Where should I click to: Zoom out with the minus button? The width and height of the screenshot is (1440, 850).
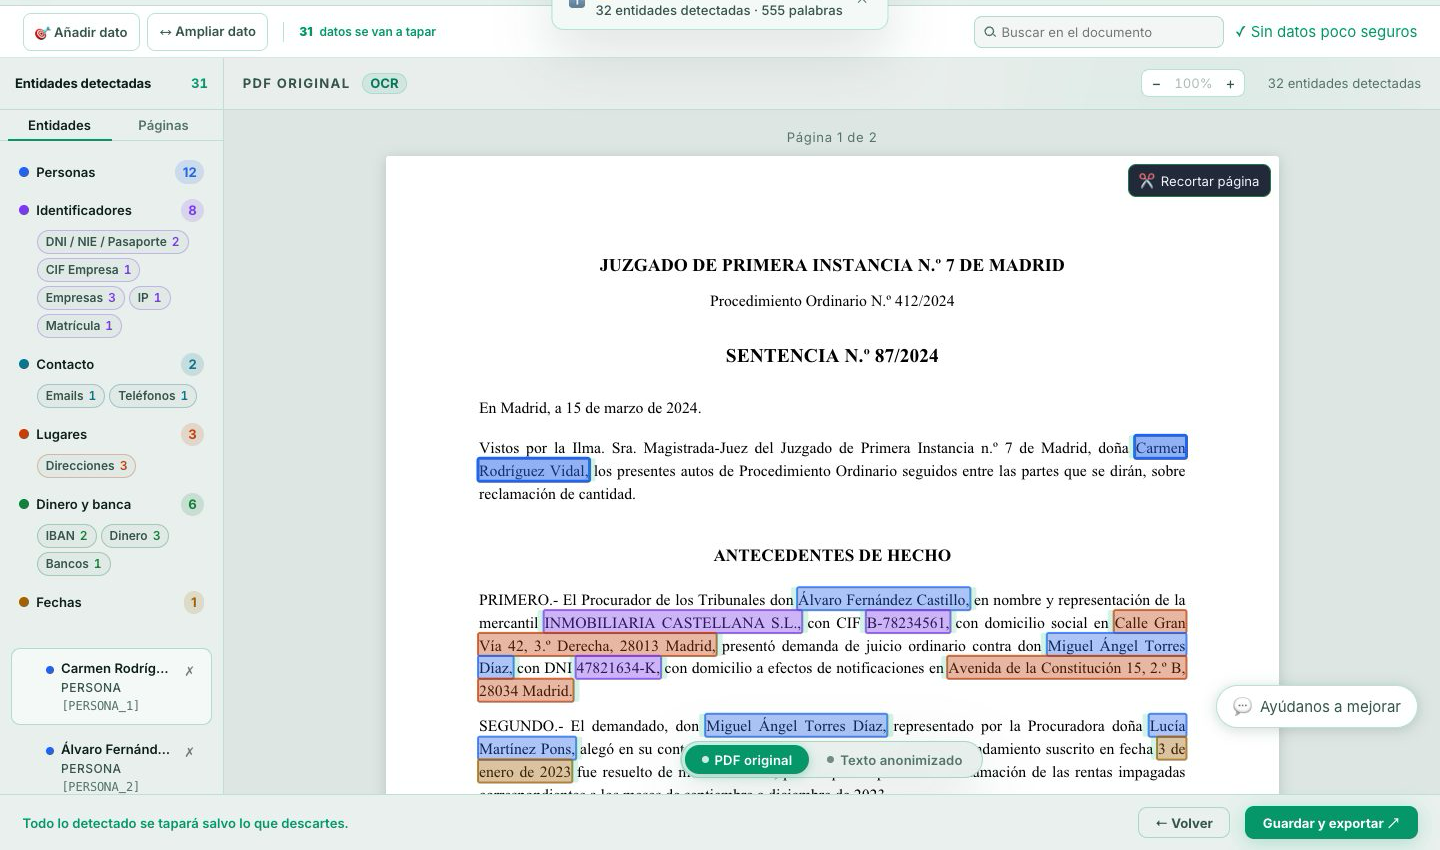click(x=1157, y=84)
